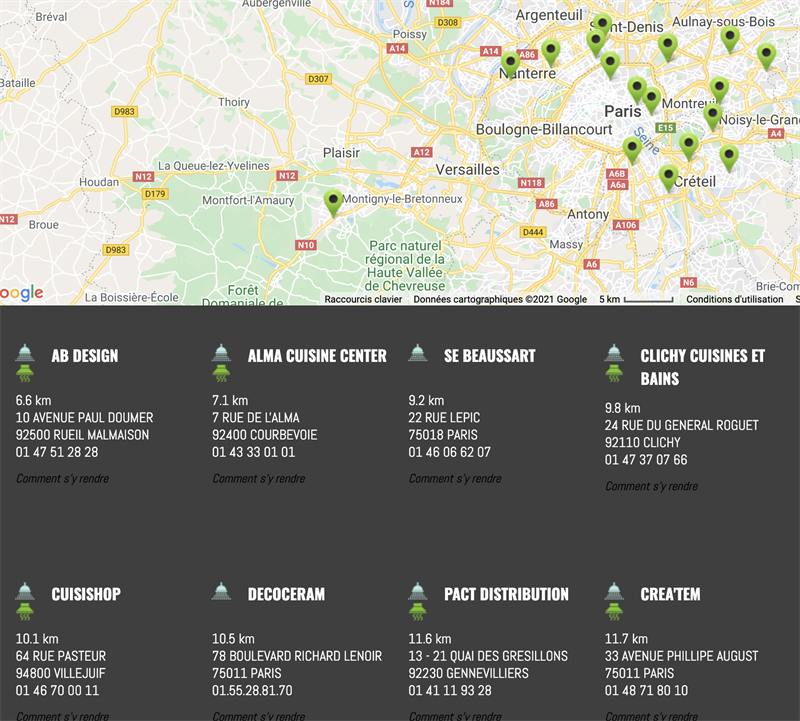Open Conditions d'utilisation map link

point(735,300)
